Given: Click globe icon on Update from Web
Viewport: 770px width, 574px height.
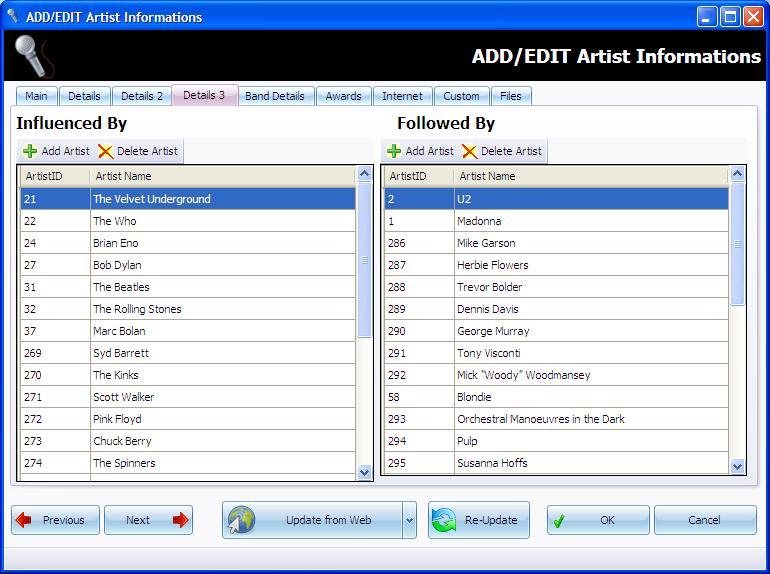Looking at the screenshot, I should point(241,520).
